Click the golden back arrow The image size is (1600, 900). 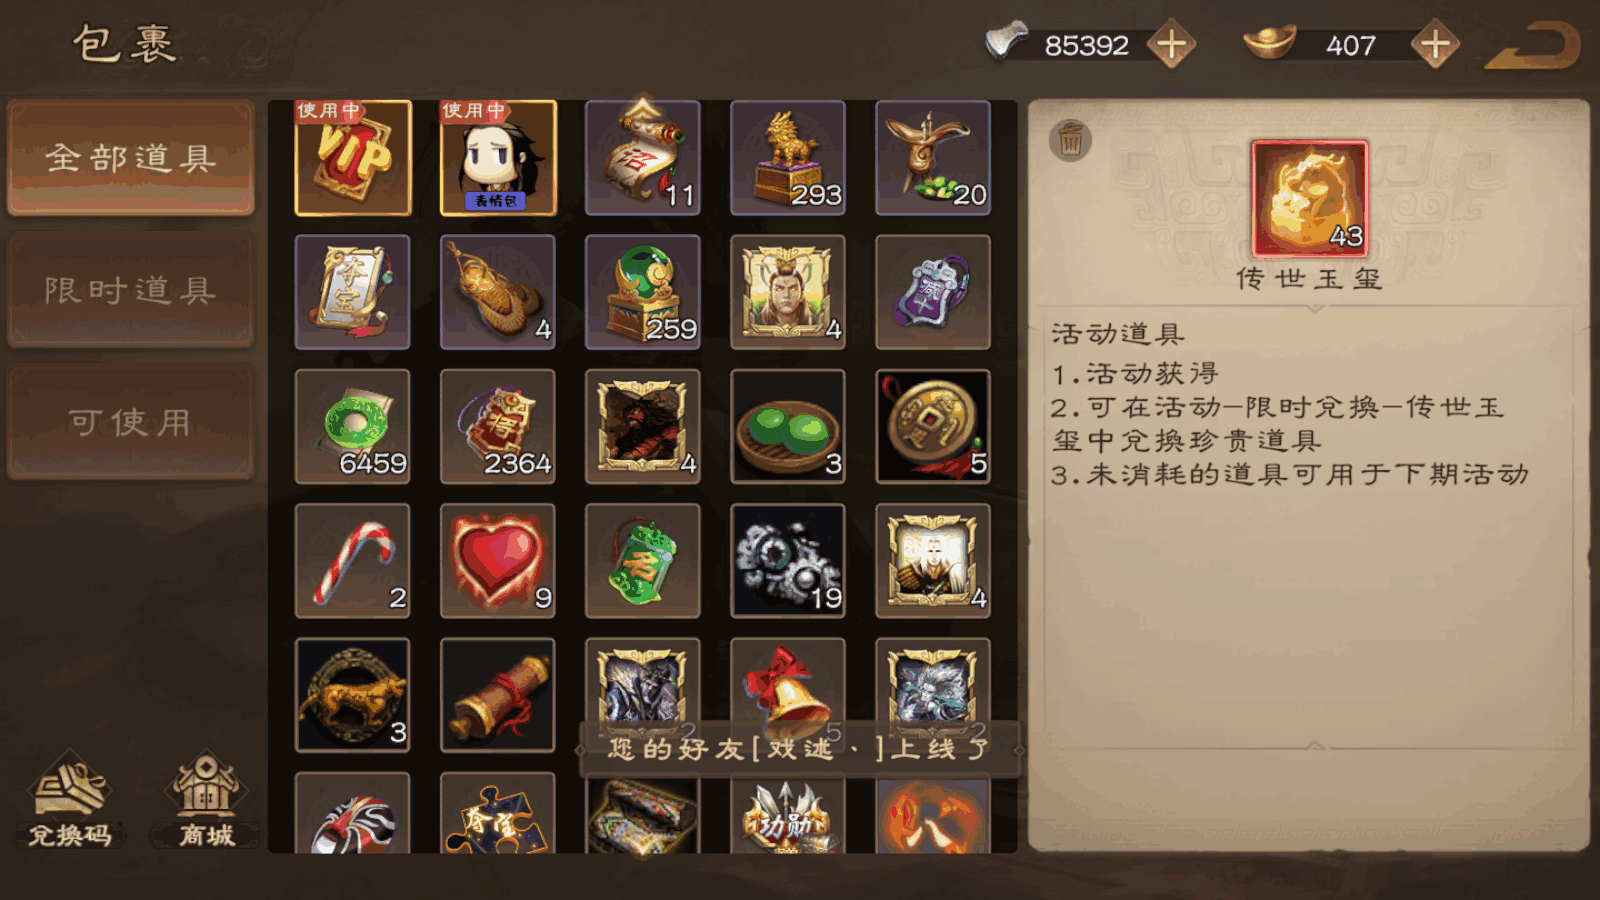[x=1534, y=46]
